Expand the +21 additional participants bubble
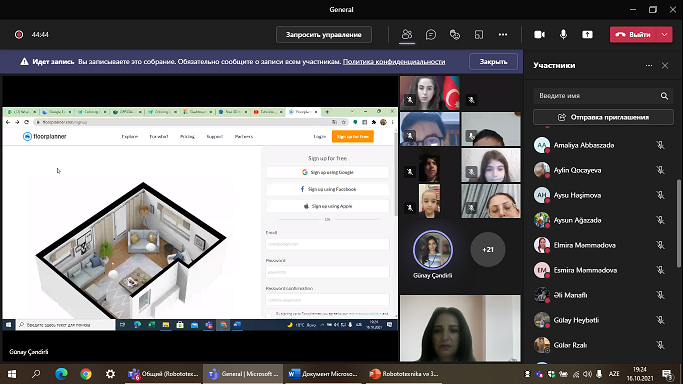The width and height of the screenshot is (683, 384). tap(488, 249)
